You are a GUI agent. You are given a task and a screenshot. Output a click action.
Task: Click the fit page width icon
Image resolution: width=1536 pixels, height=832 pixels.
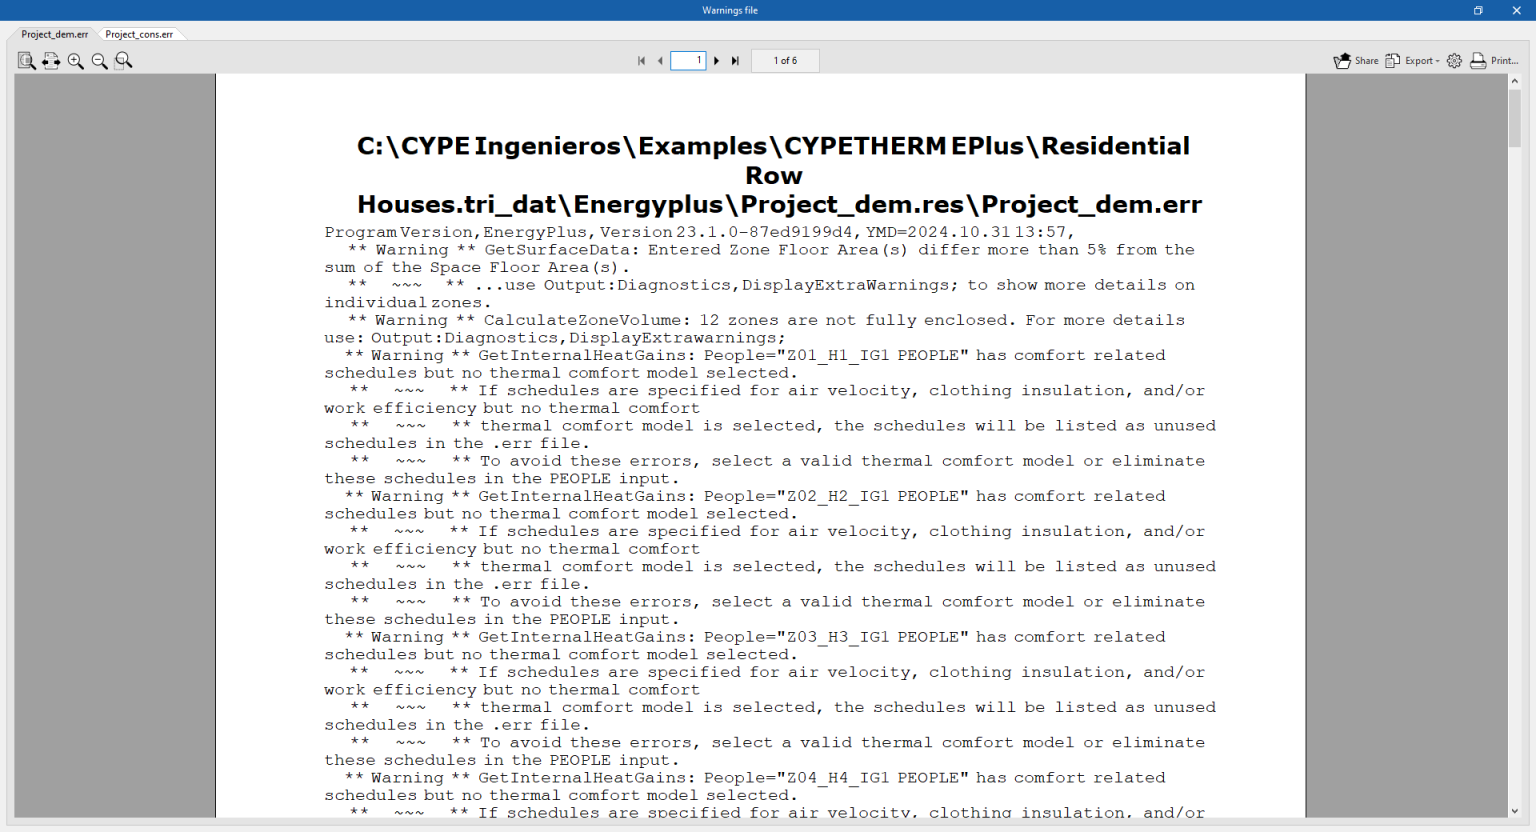pyautogui.click(x=51, y=61)
